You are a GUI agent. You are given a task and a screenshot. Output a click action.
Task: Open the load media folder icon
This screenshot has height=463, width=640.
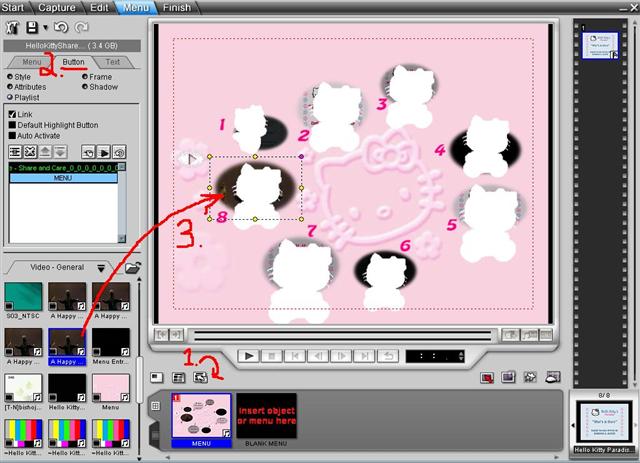[x=133, y=267]
